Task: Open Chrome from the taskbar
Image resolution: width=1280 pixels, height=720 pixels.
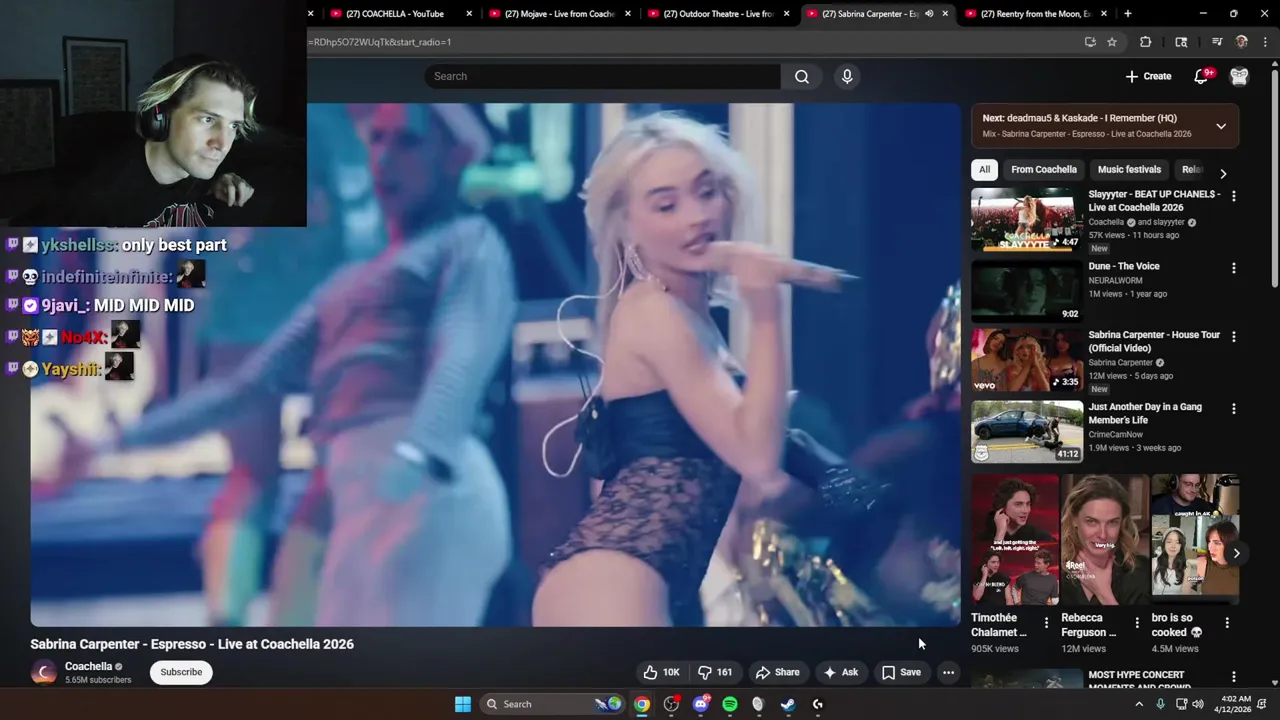Action: tap(642, 704)
